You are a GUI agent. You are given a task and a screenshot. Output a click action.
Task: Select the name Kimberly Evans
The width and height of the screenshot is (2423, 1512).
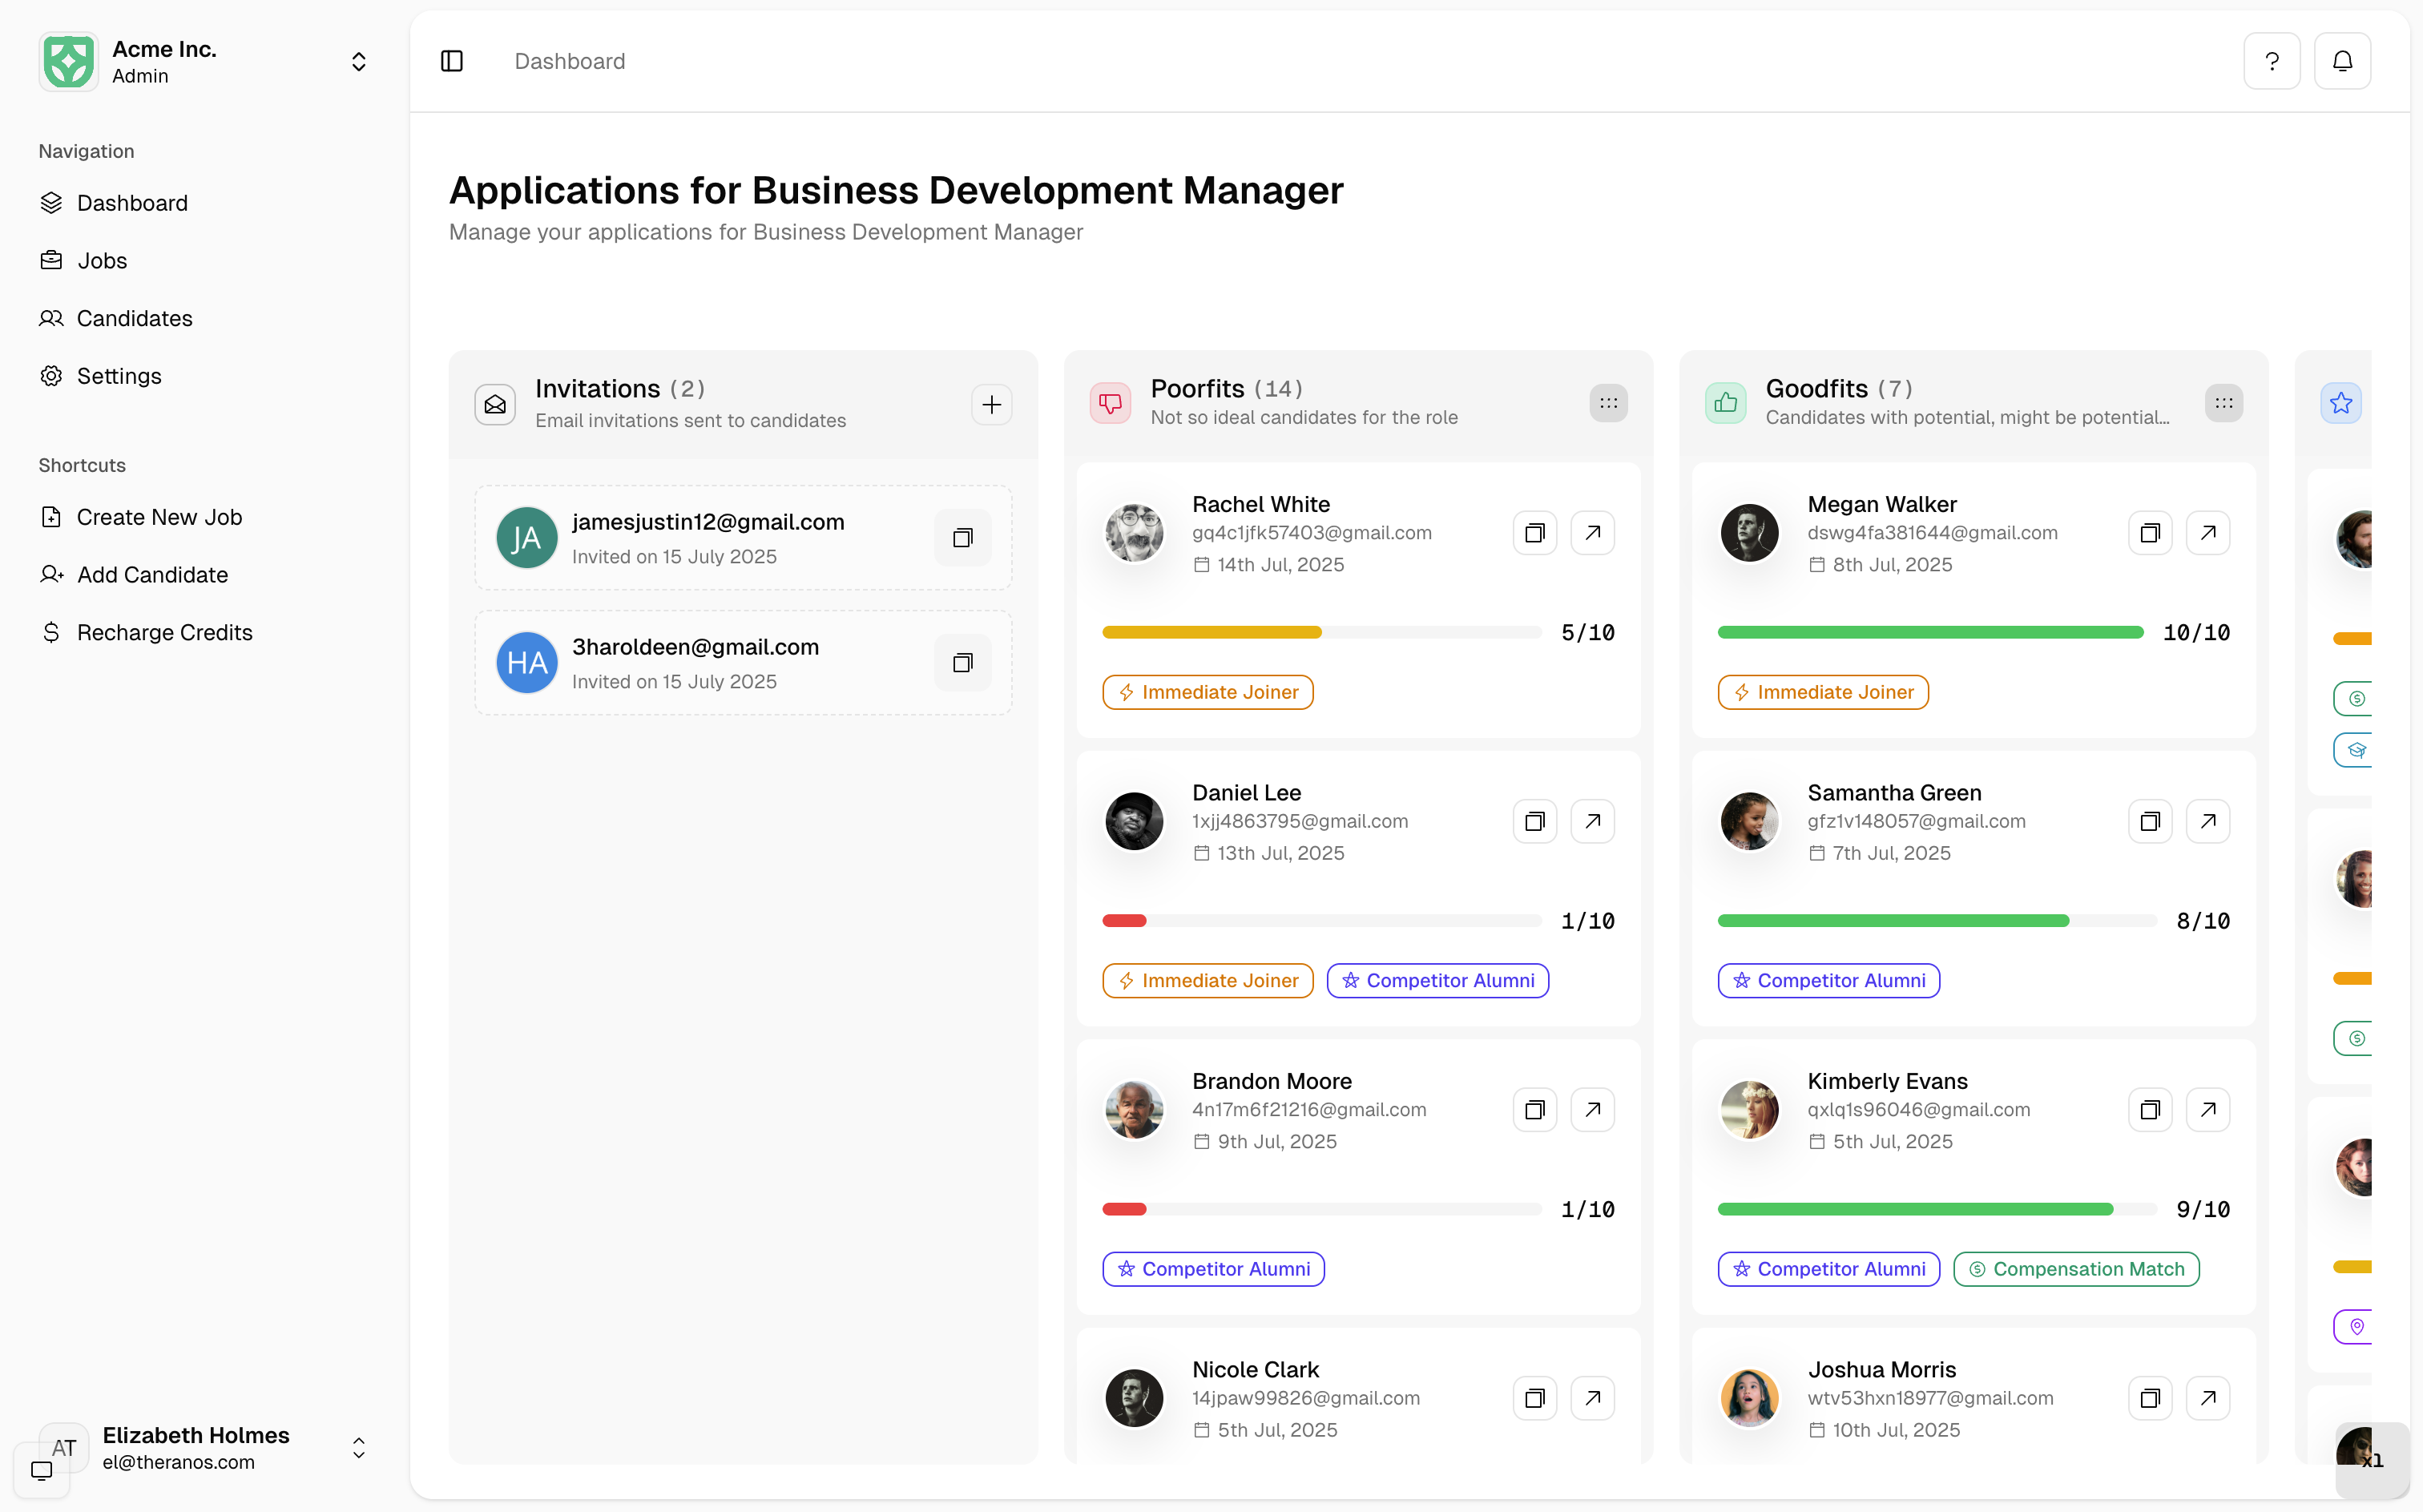pyautogui.click(x=1887, y=1081)
